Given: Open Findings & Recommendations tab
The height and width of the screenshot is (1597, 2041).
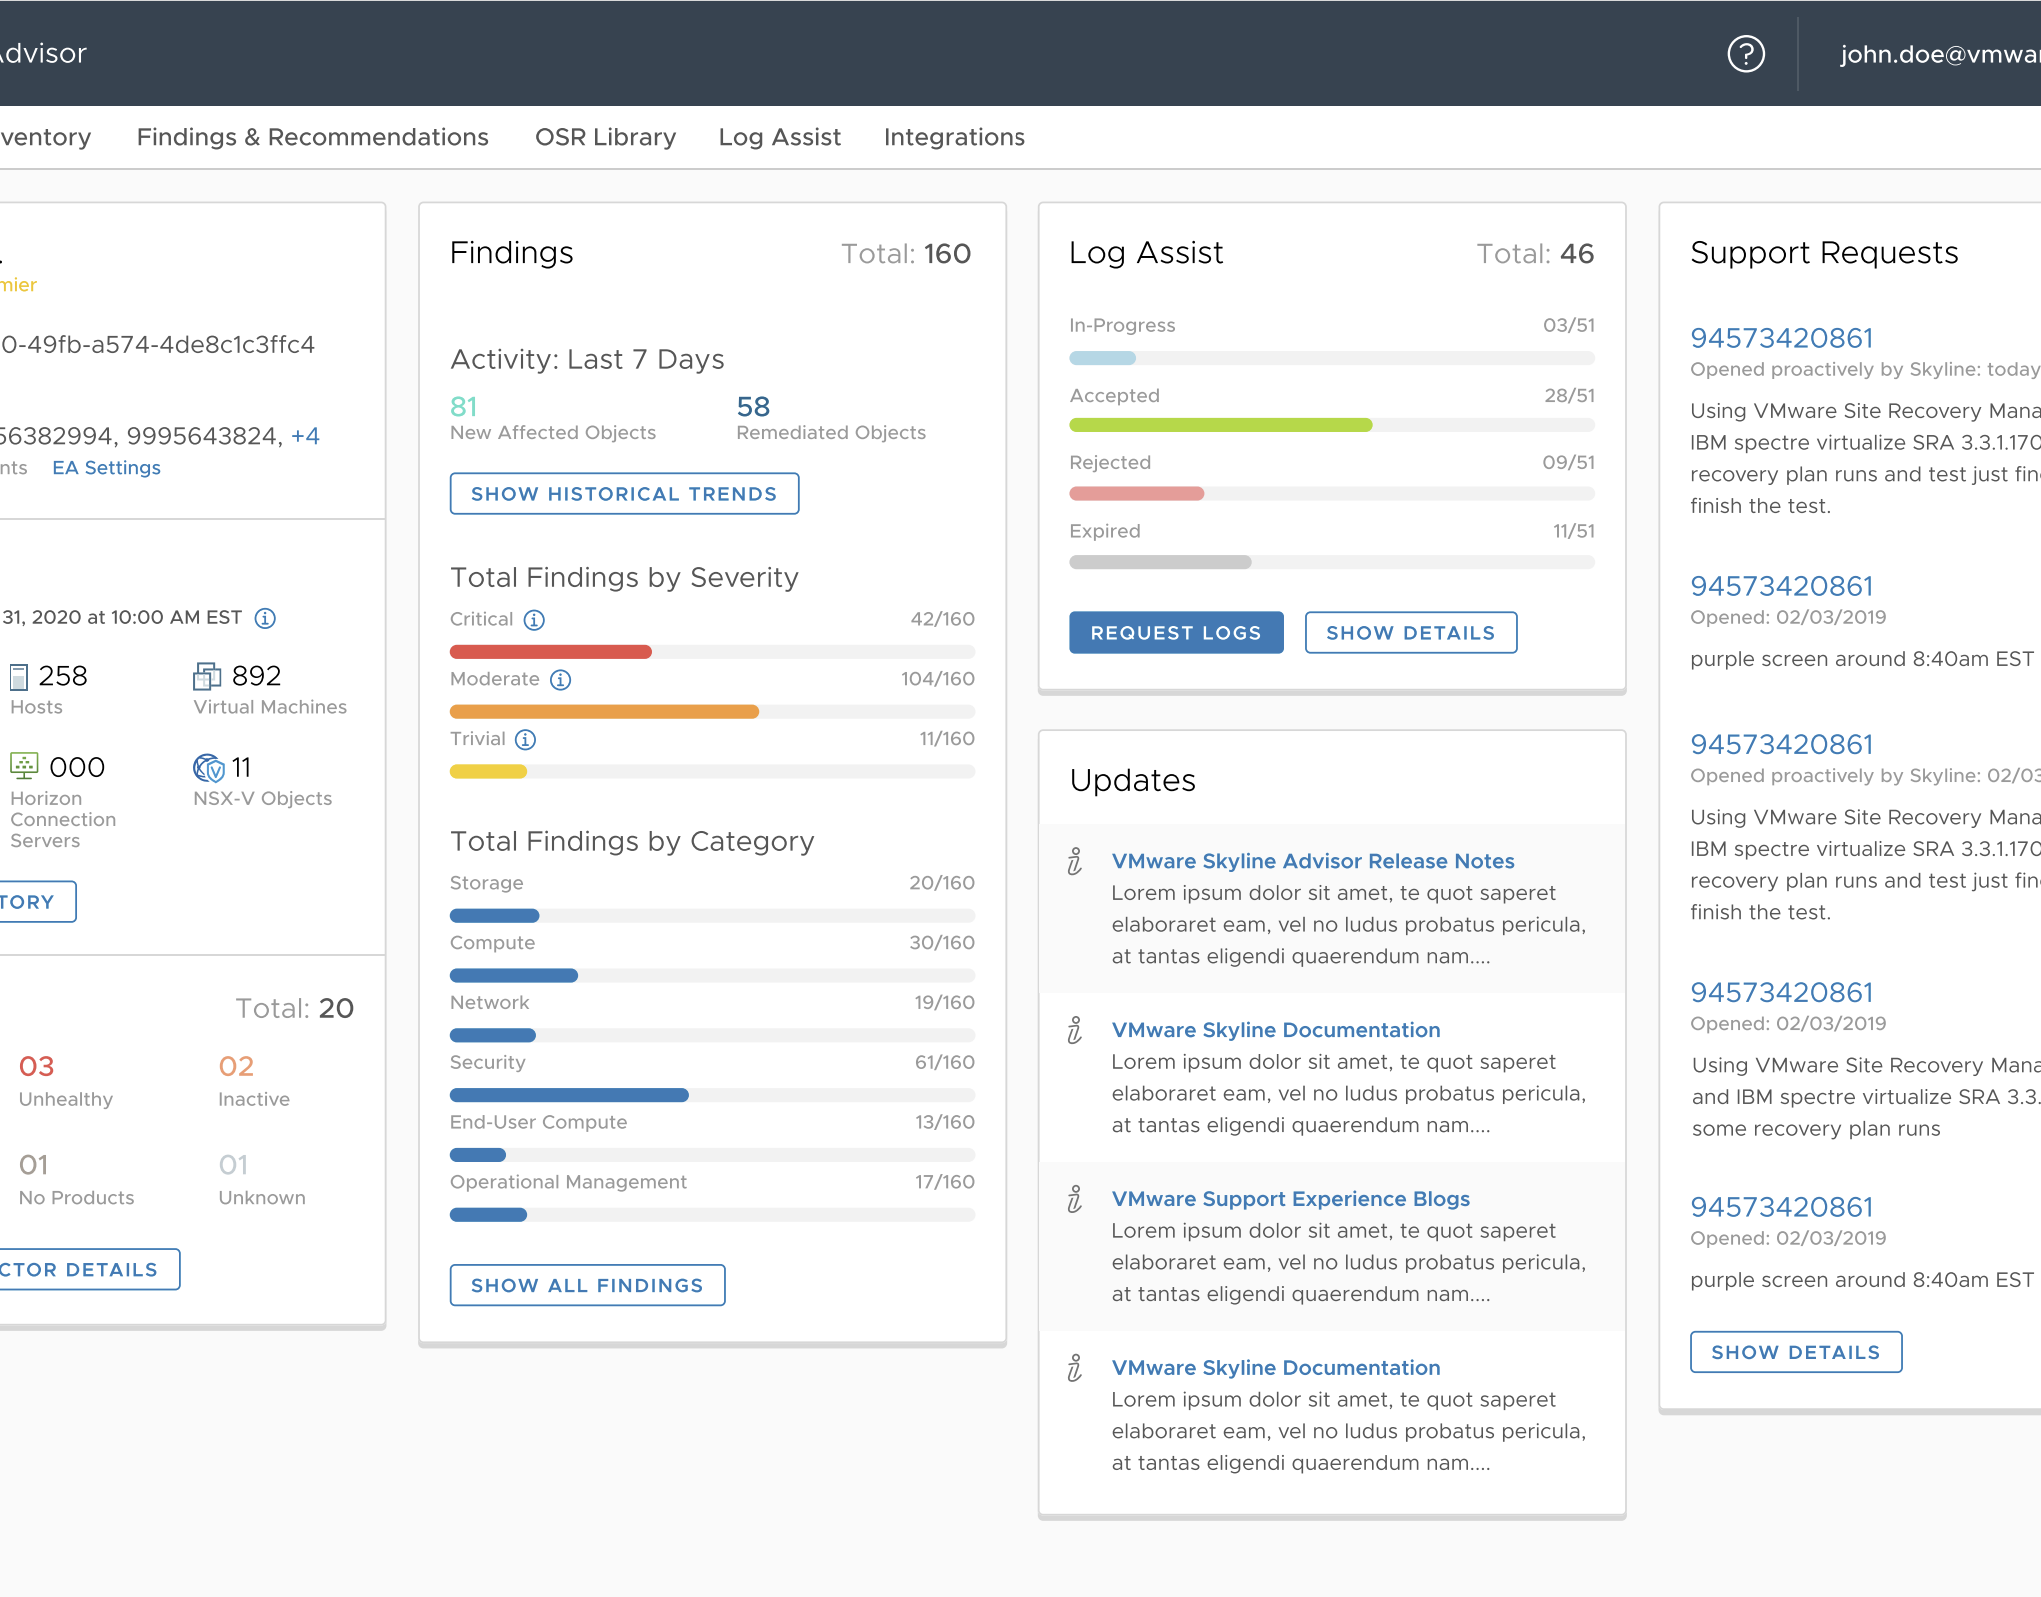Looking at the screenshot, I should pos(313,137).
